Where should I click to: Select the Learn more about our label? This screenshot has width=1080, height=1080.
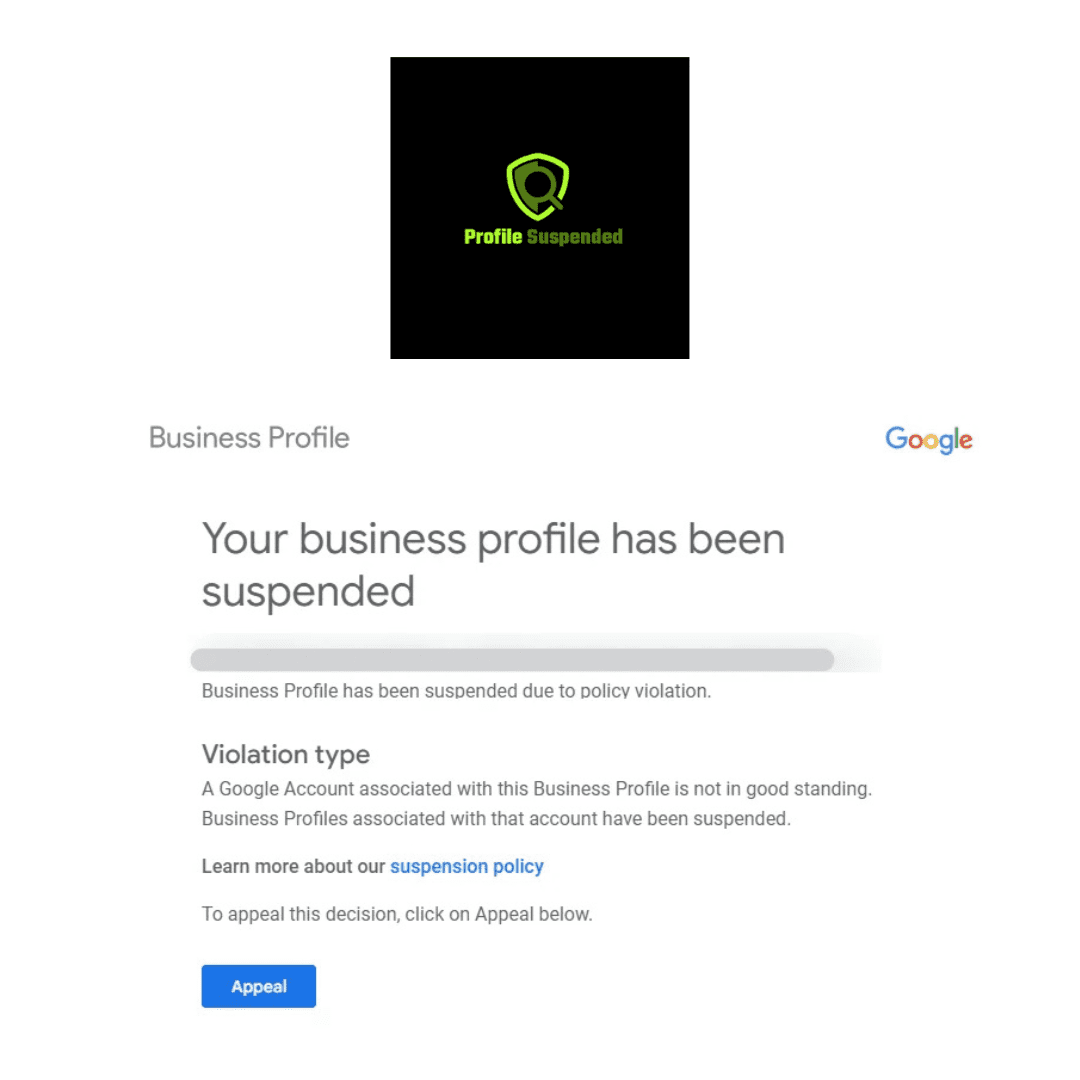click(x=294, y=866)
